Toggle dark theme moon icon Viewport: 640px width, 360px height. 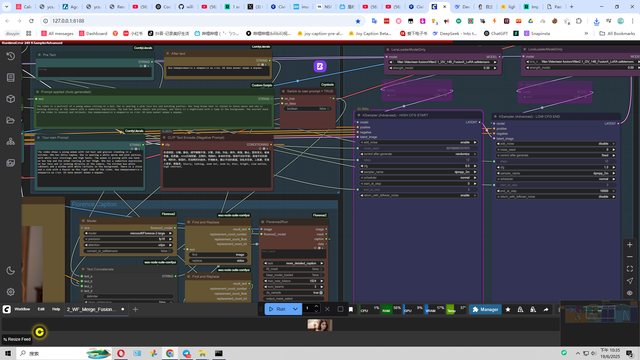point(11,270)
